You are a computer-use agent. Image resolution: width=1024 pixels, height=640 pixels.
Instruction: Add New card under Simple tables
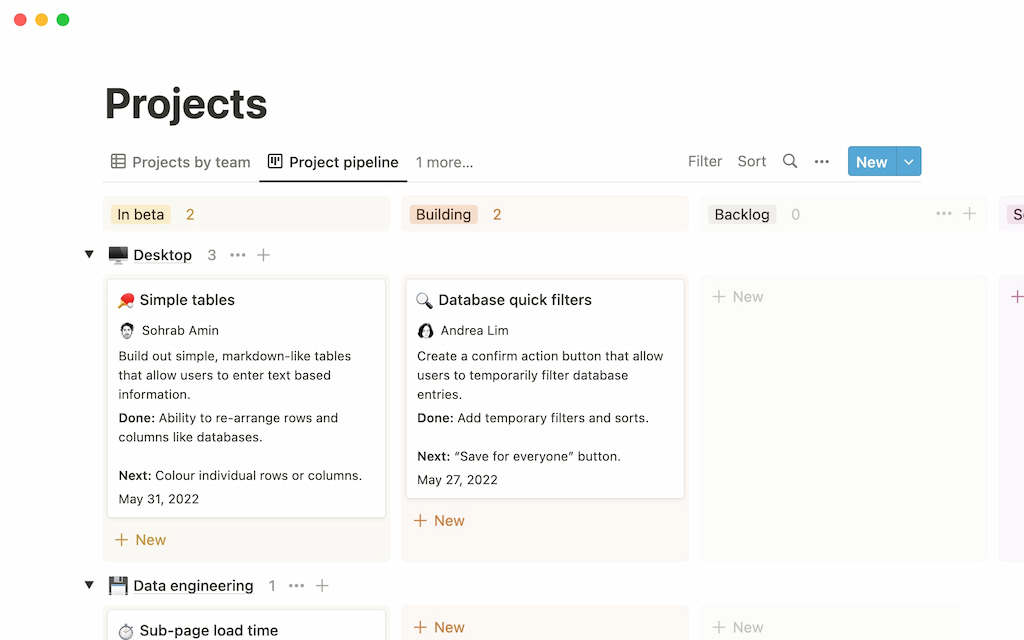click(140, 540)
